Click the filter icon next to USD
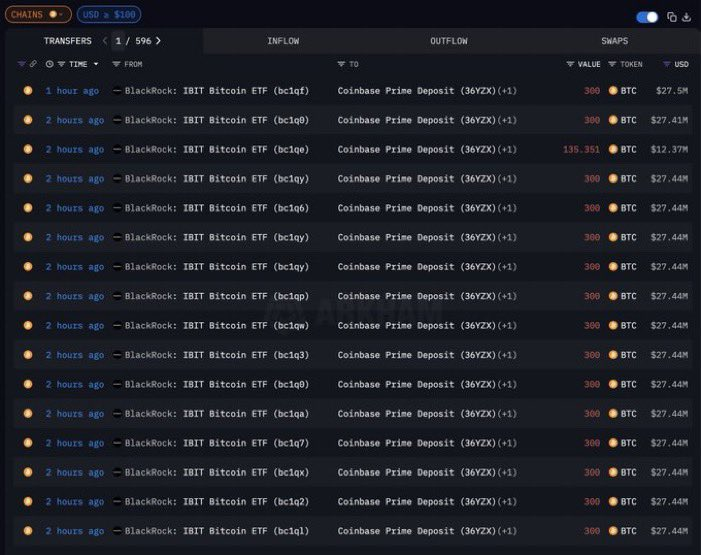Screen dimensions: 701x555 tap(667, 64)
